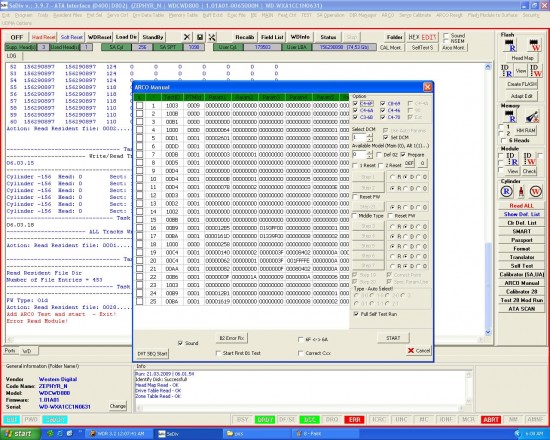Image resolution: width=550 pixels, height=440 pixels.
Task: Toggle the C4-6A option checkbox
Action: (x=355, y=110)
